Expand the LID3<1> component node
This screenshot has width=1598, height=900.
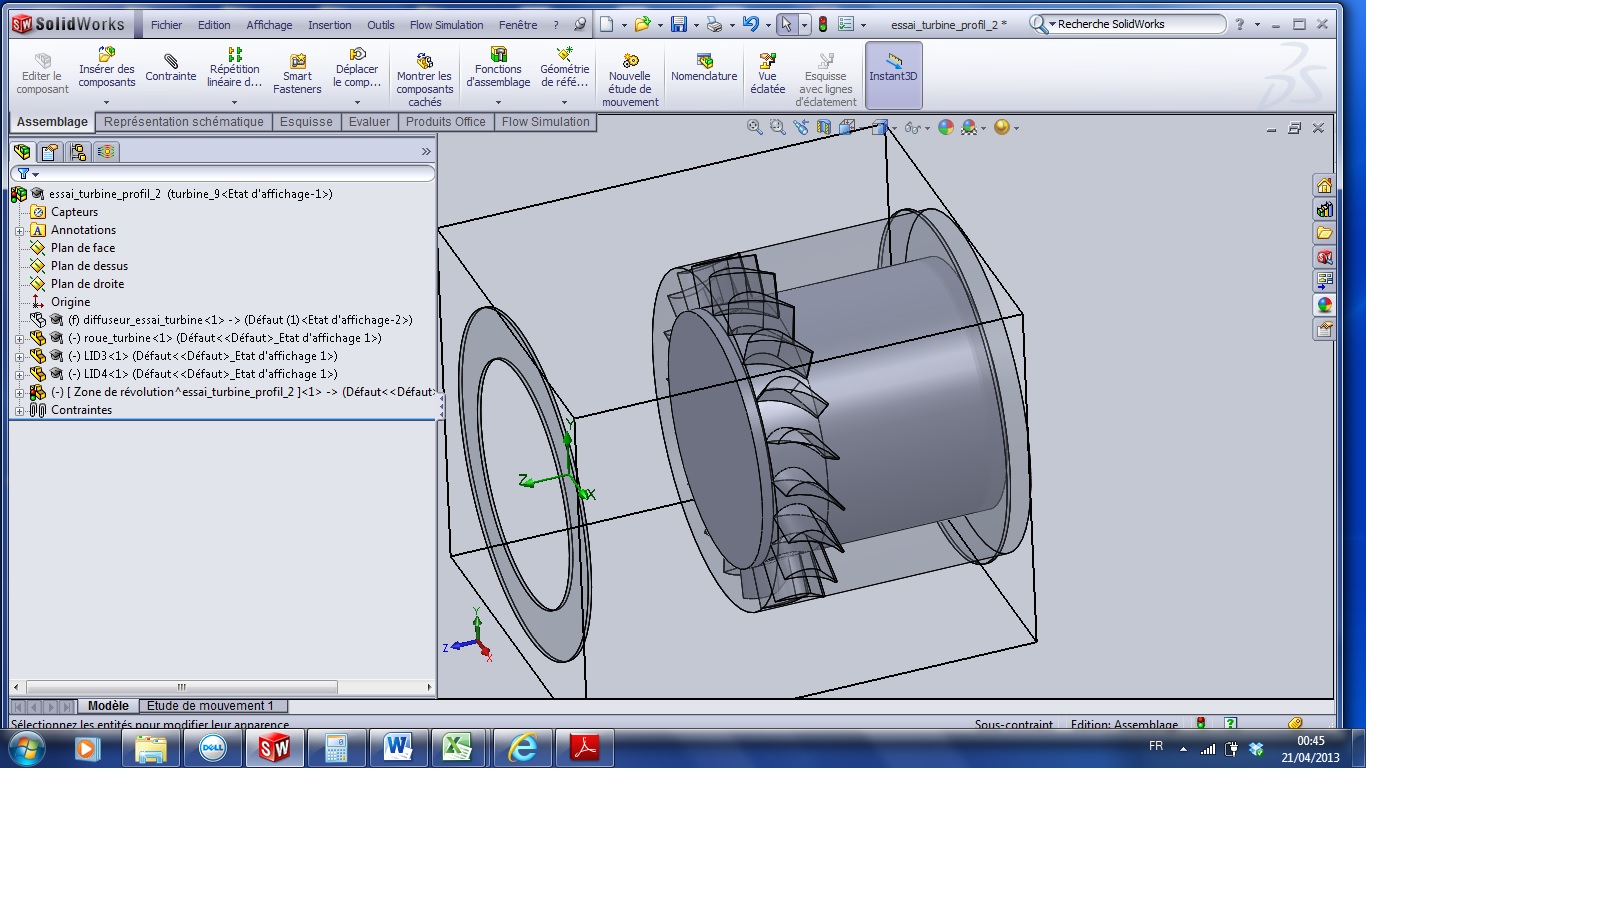[19, 356]
